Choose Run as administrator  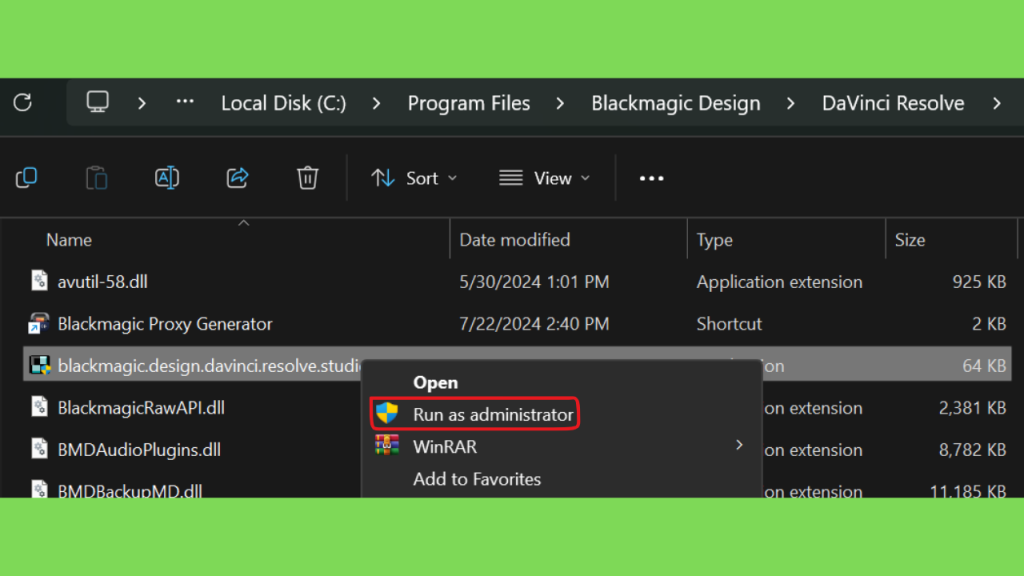(x=475, y=414)
